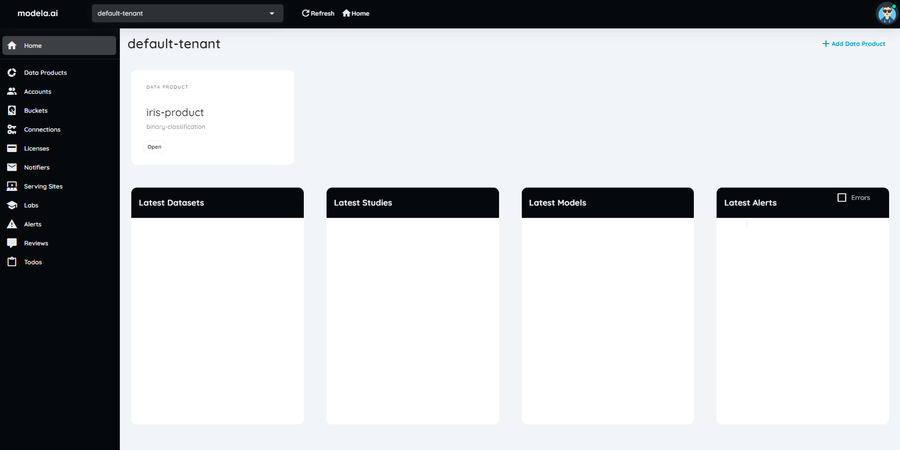Click the Todos clipboard icon
This screenshot has width=900, height=450.
click(x=11, y=262)
